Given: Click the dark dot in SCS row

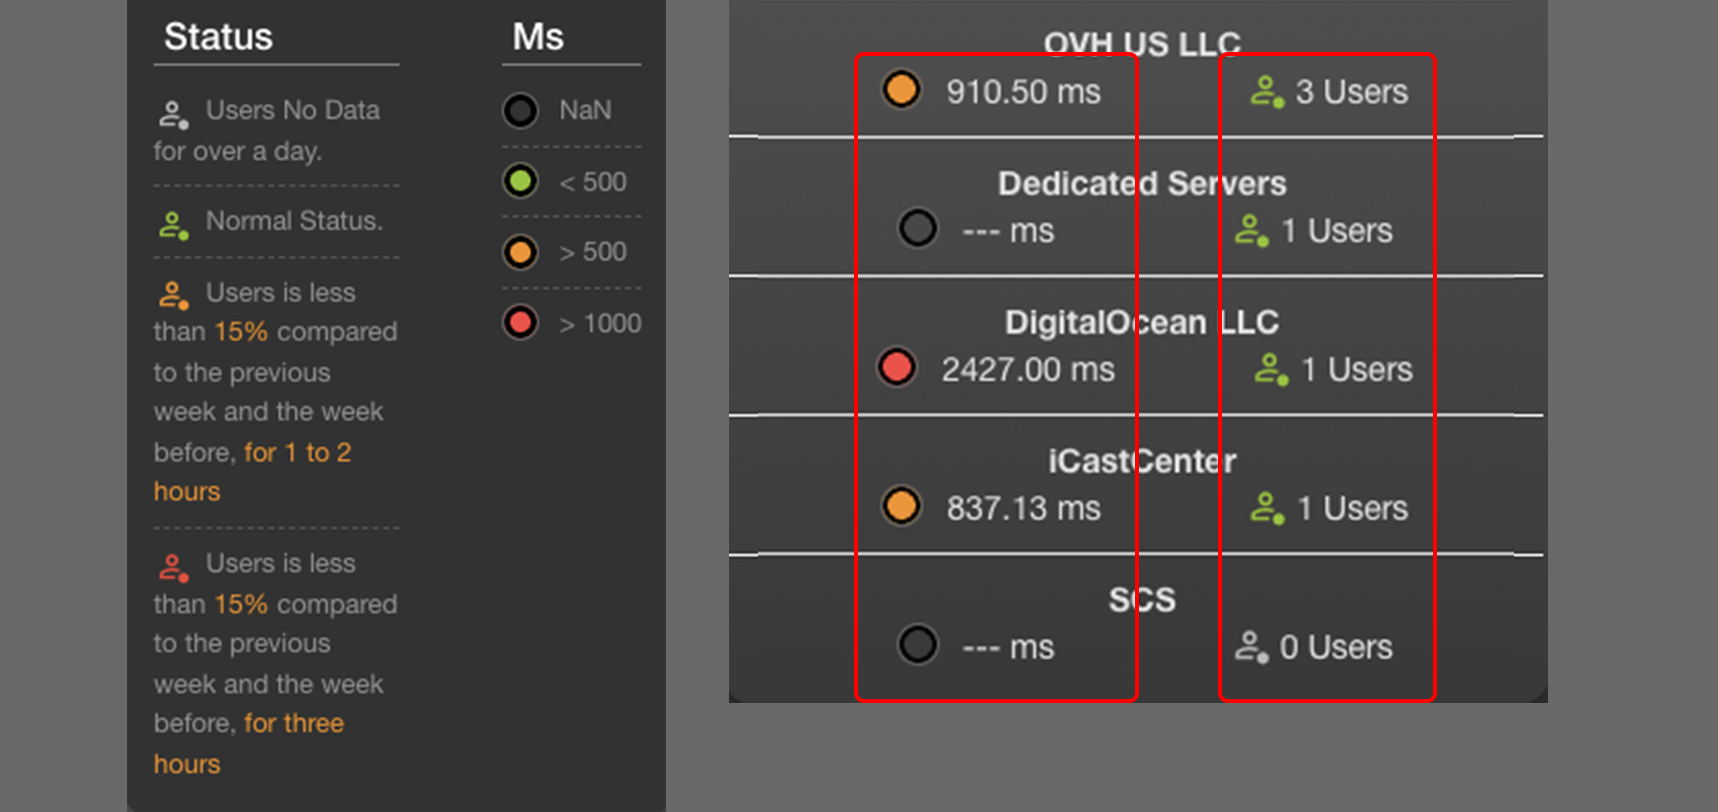Looking at the screenshot, I should 917,644.
